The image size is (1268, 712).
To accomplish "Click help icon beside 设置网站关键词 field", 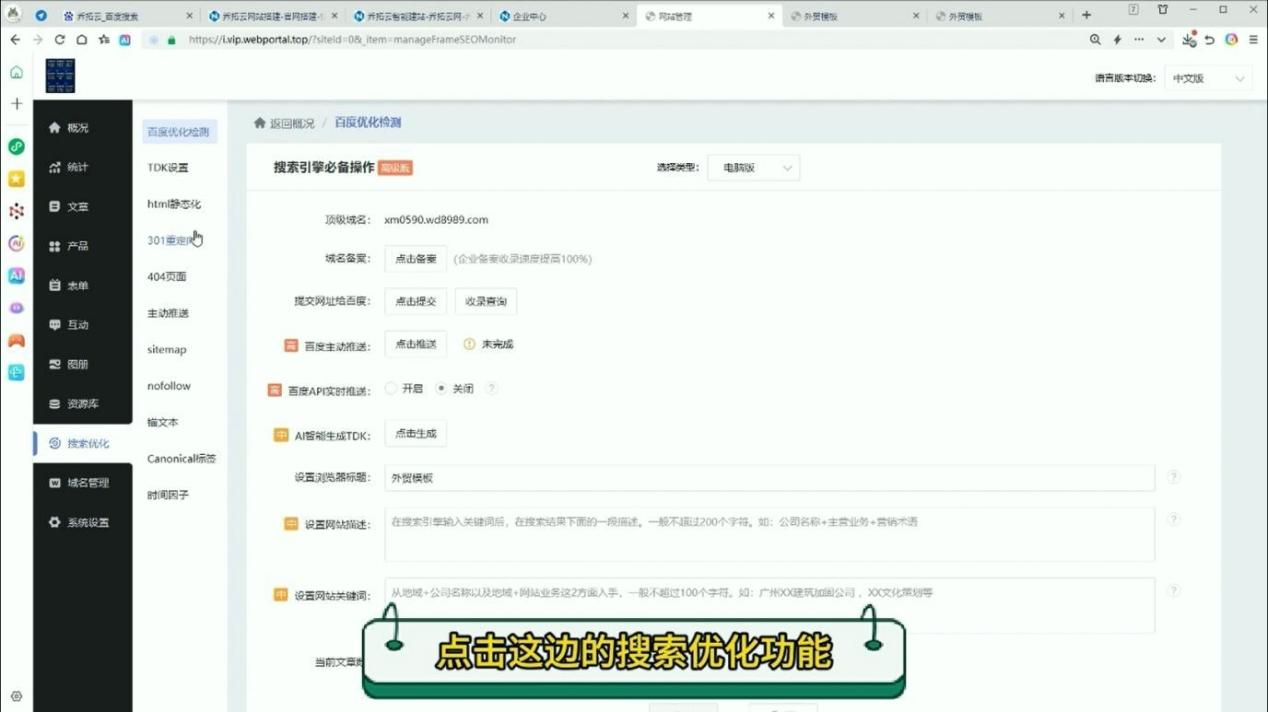I will click(x=1174, y=591).
